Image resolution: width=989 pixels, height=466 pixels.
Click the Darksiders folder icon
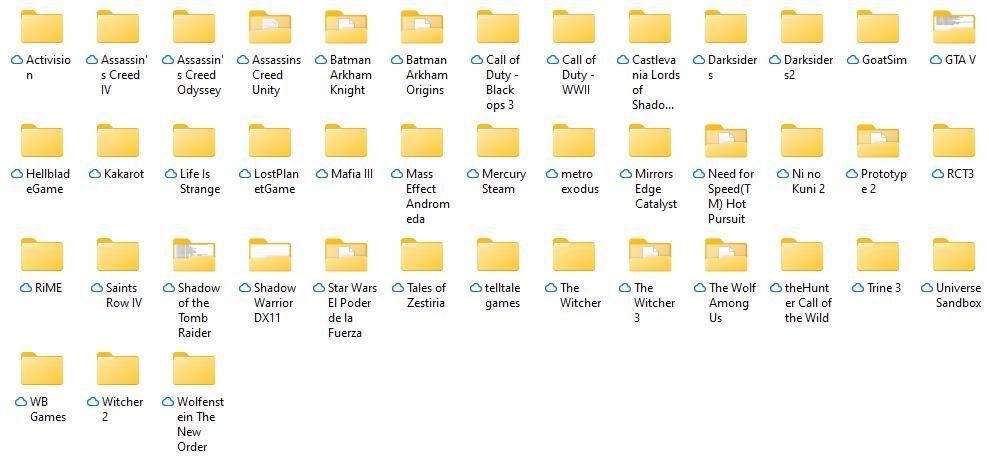point(726,27)
